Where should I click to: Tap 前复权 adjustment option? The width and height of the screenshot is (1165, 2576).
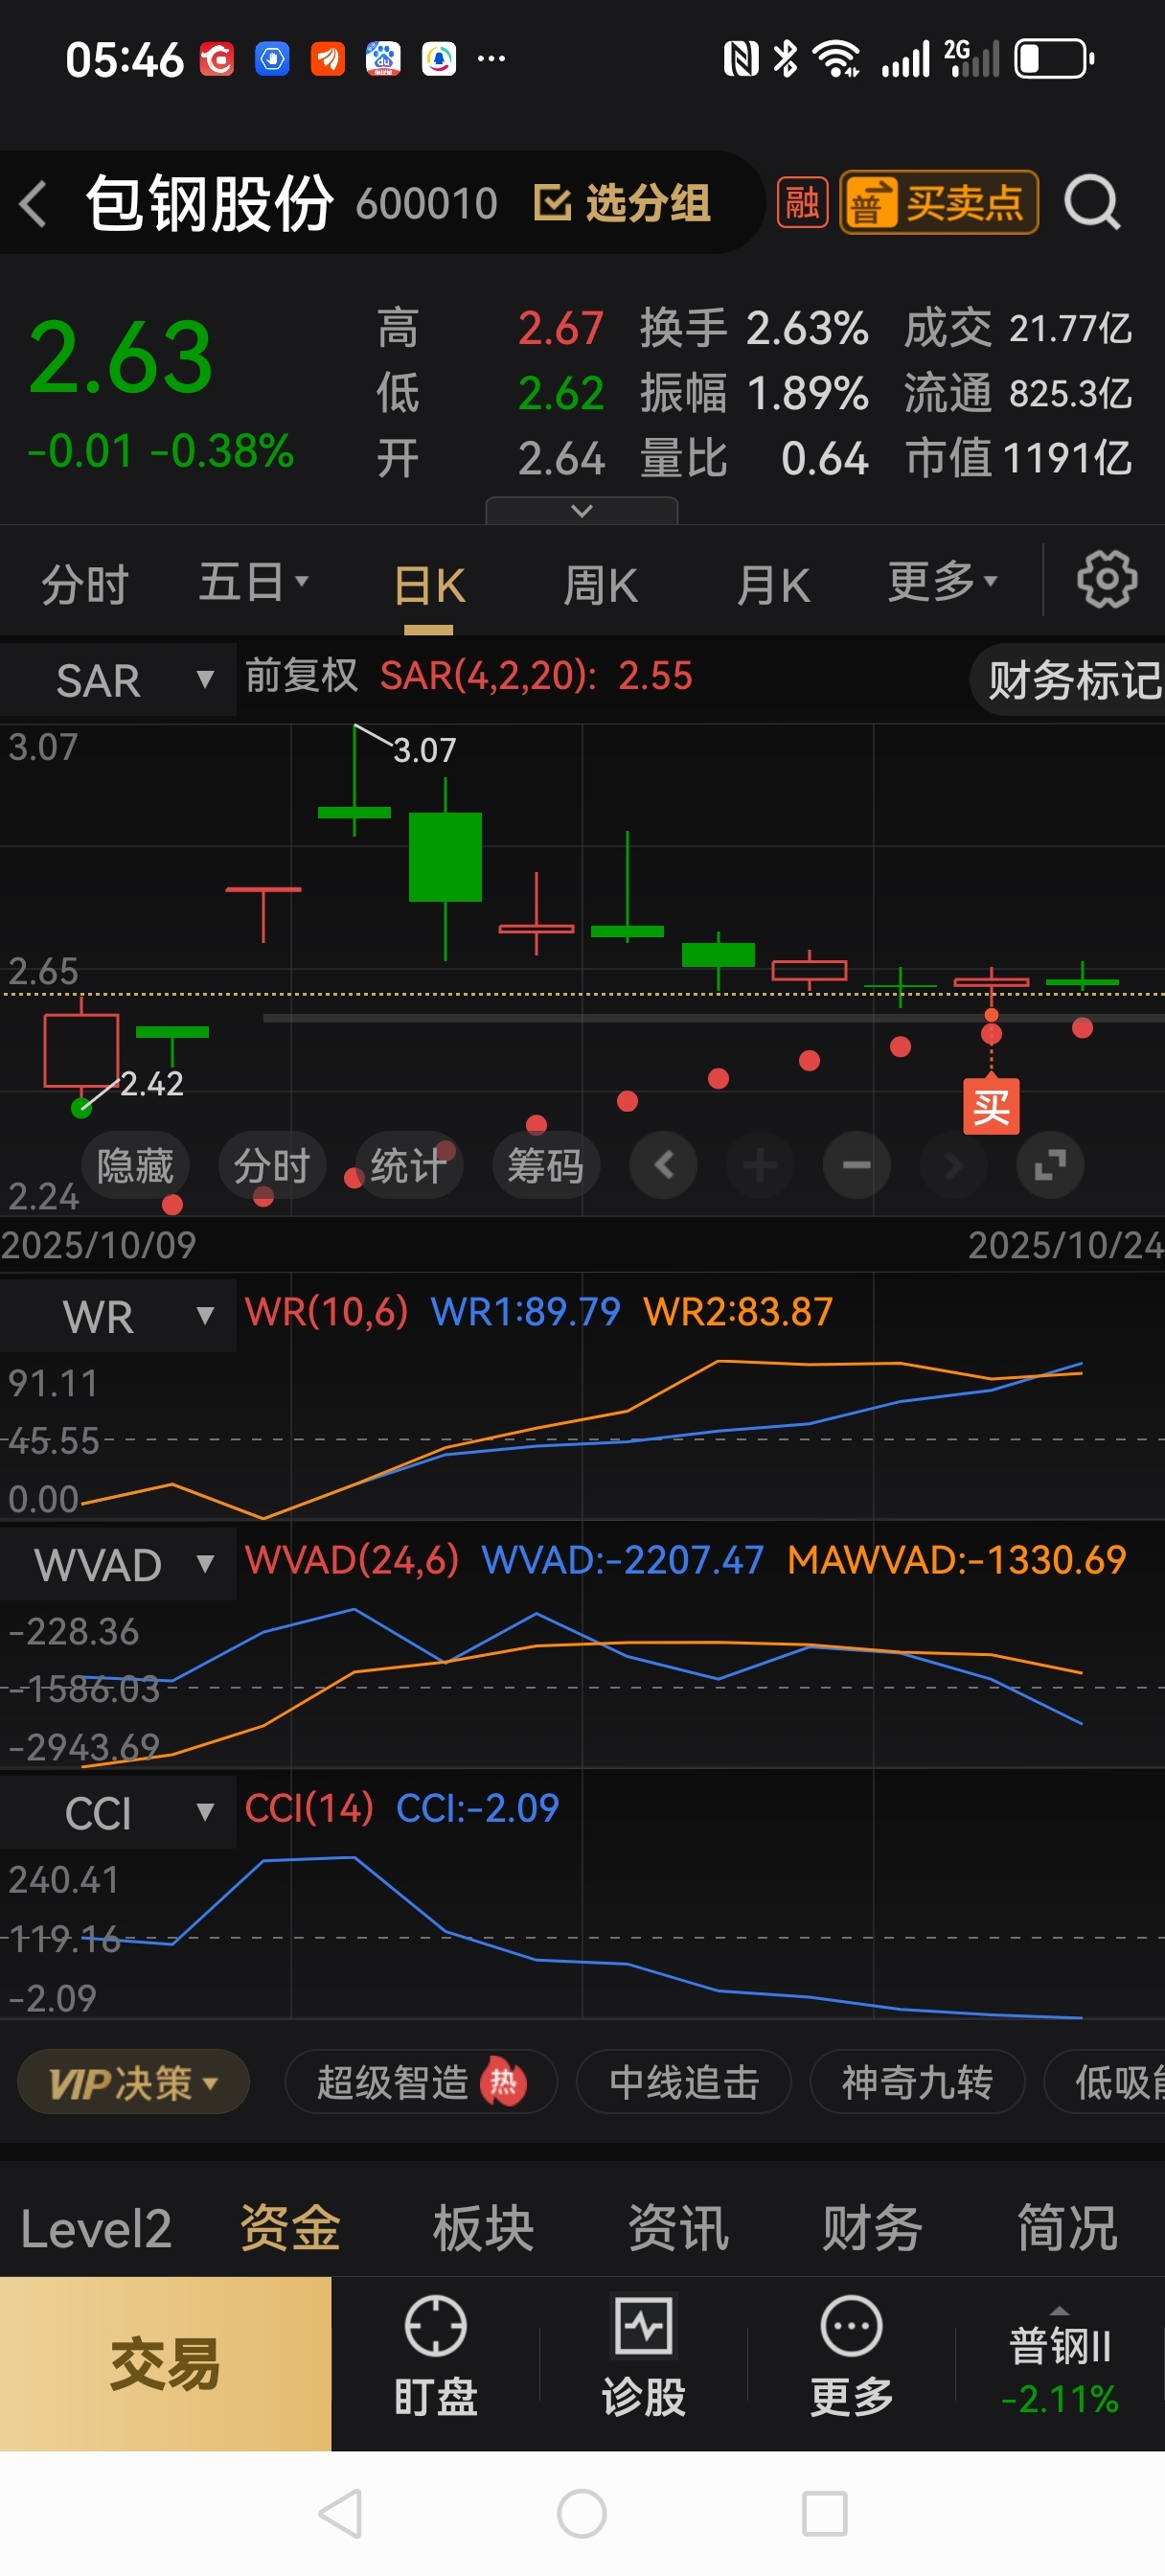(x=301, y=675)
